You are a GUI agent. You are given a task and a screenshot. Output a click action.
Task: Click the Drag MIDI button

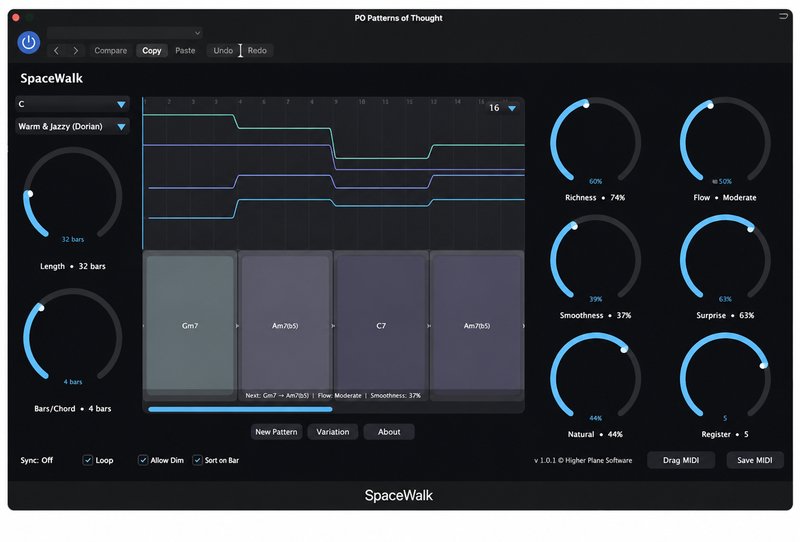(681, 460)
